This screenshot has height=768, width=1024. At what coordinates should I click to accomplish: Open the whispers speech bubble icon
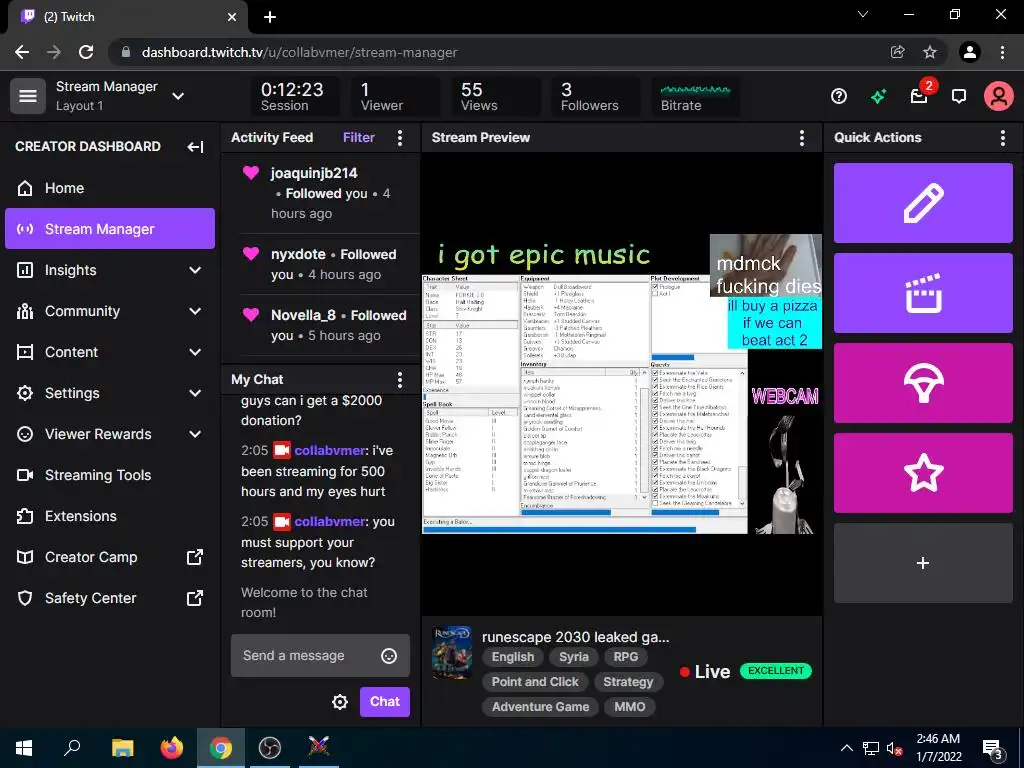click(x=959, y=97)
